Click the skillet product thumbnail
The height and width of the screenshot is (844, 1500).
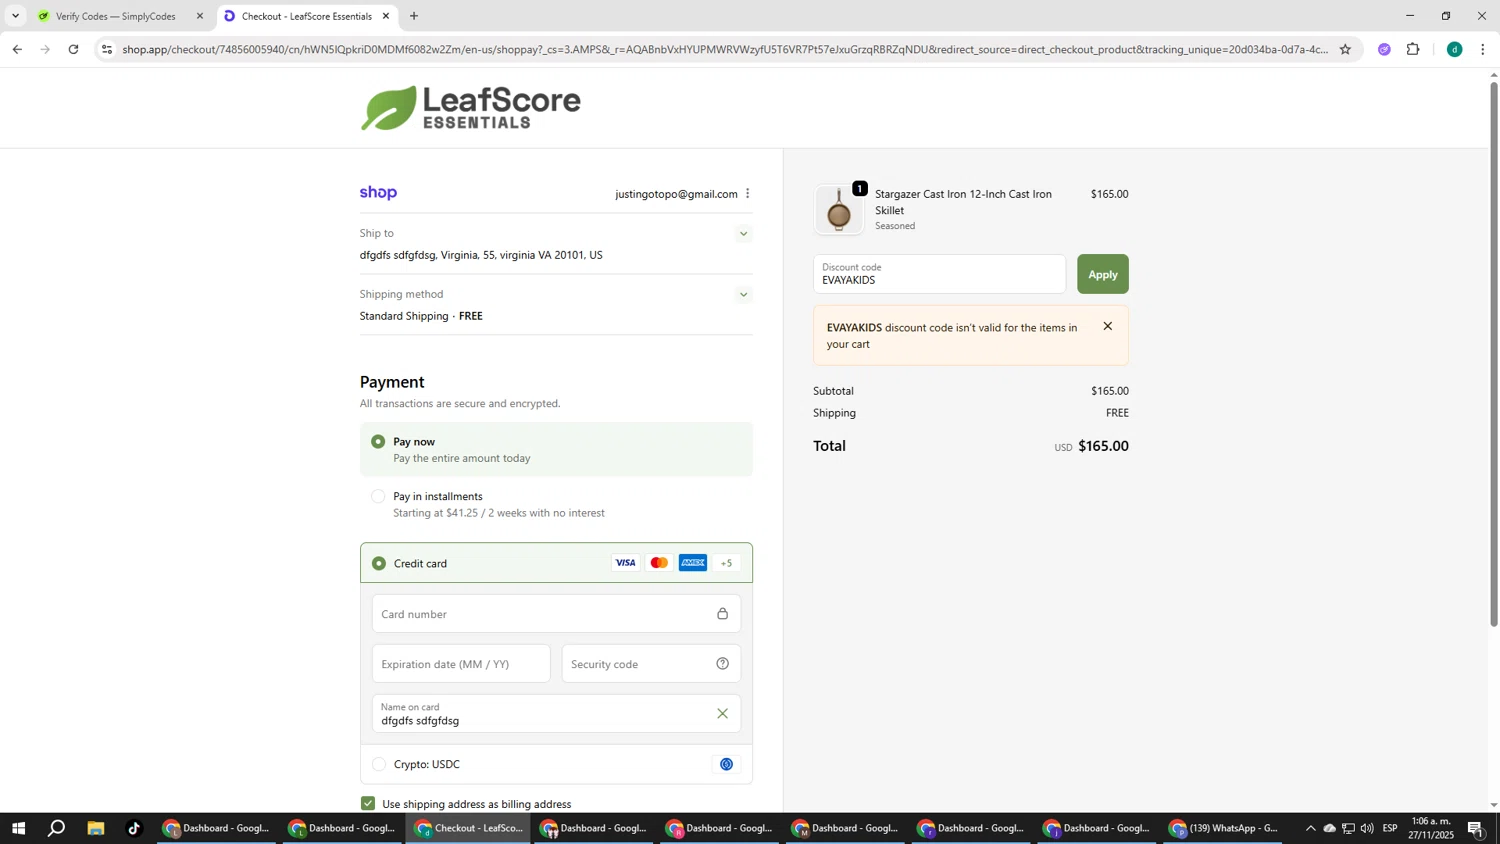click(x=839, y=210)
